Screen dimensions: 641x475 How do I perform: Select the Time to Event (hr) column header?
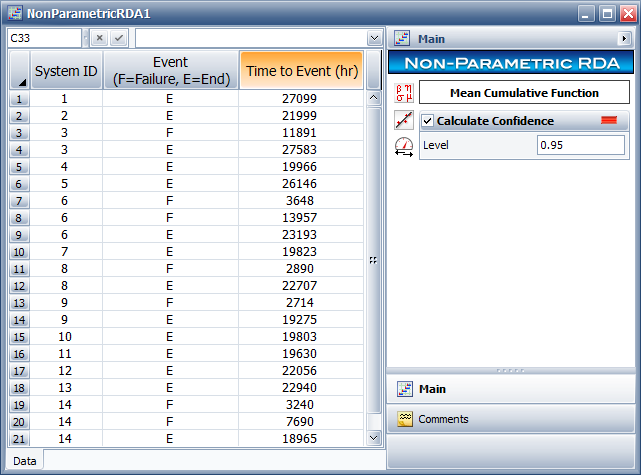pyautogui.click(x=301, y=71)
